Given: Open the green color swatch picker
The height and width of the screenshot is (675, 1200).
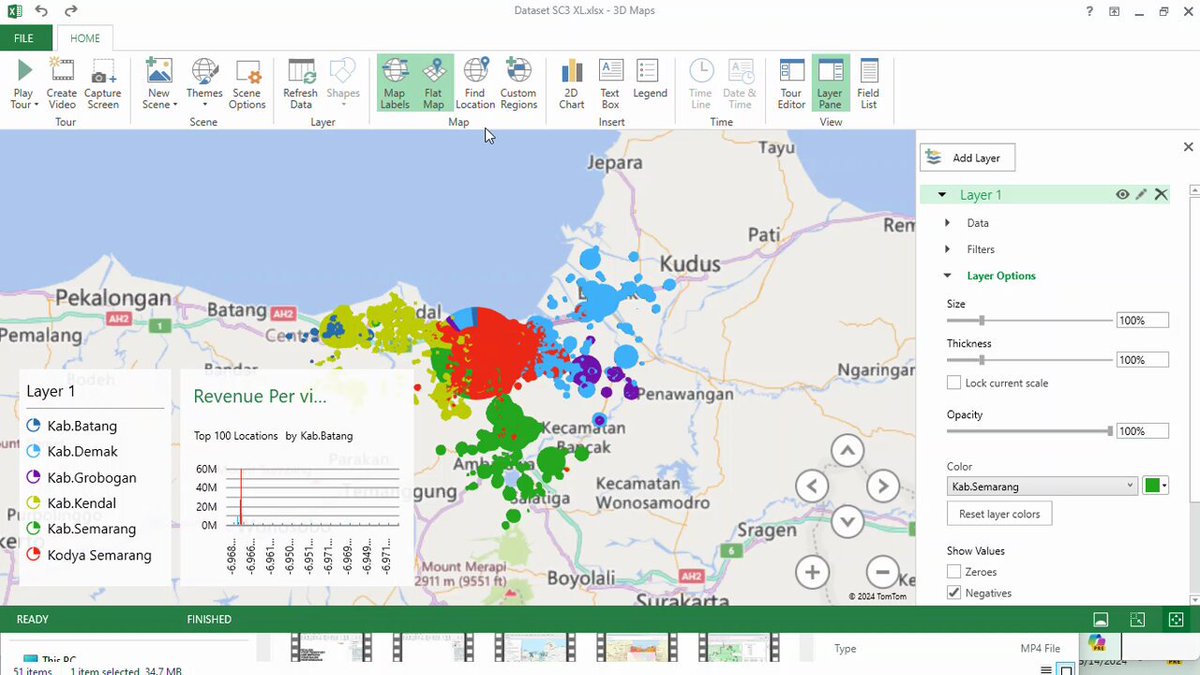Looking at the screenshot, I should [1157, 486].
